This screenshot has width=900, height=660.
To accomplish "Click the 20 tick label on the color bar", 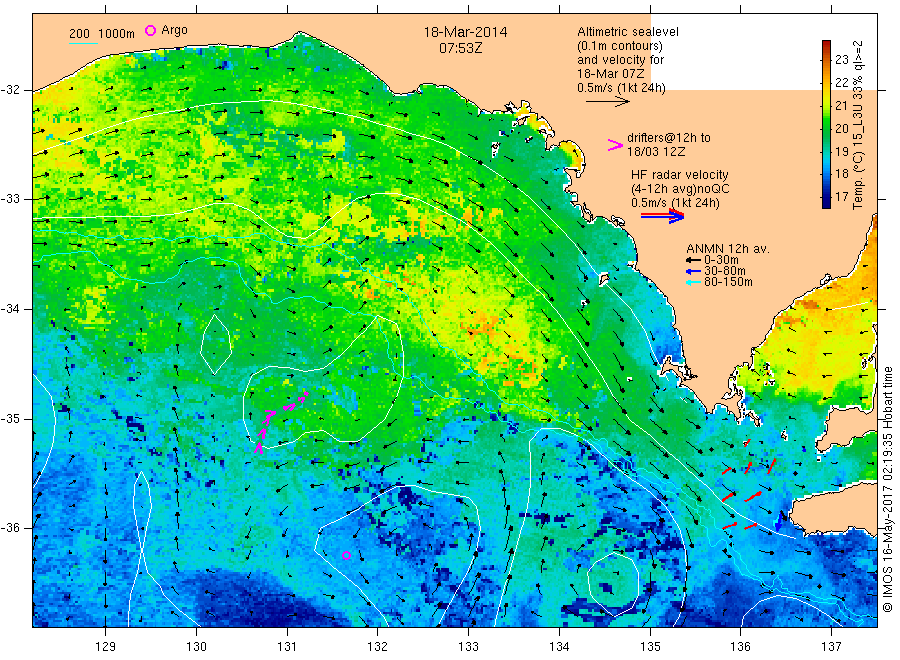I will click(841, 128).
